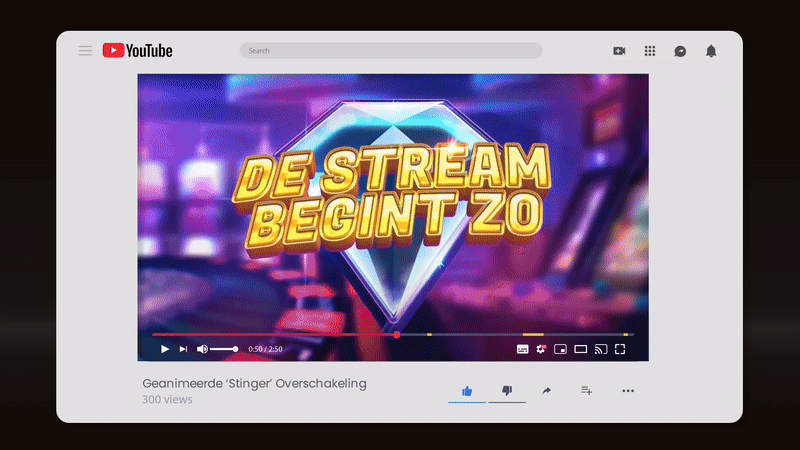Switch to theater mode
This screenshot has width=800, height=450.
(581, 349)
